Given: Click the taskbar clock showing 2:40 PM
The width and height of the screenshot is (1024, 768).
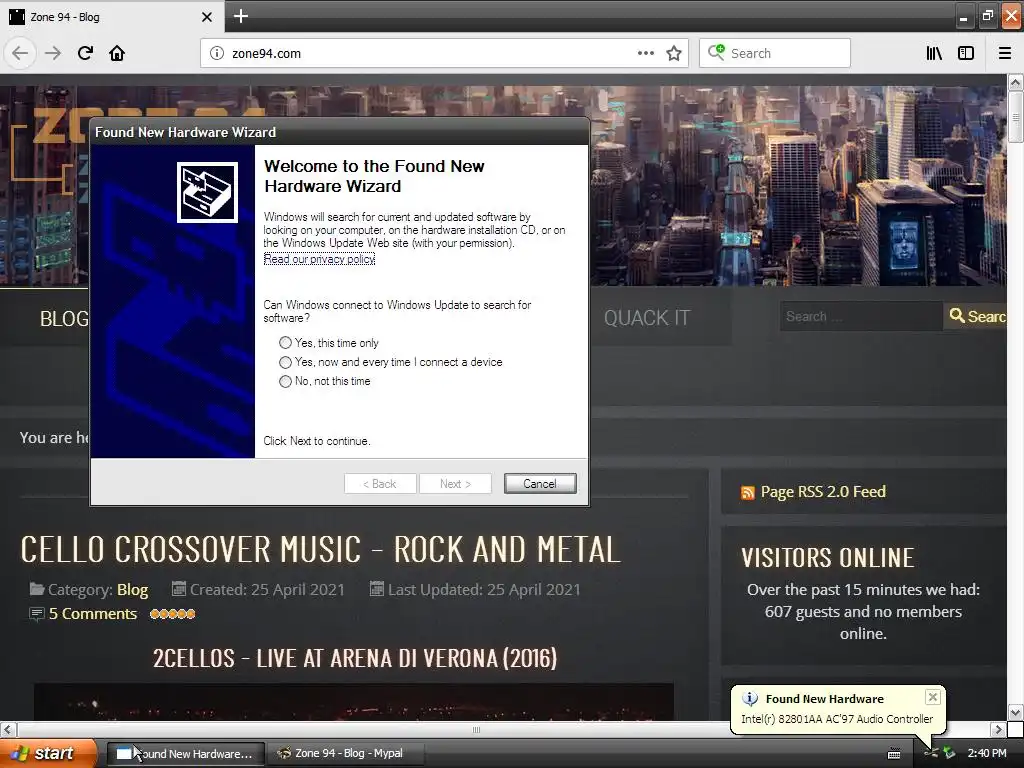Looking at the screenshot, I should [987, 754].
